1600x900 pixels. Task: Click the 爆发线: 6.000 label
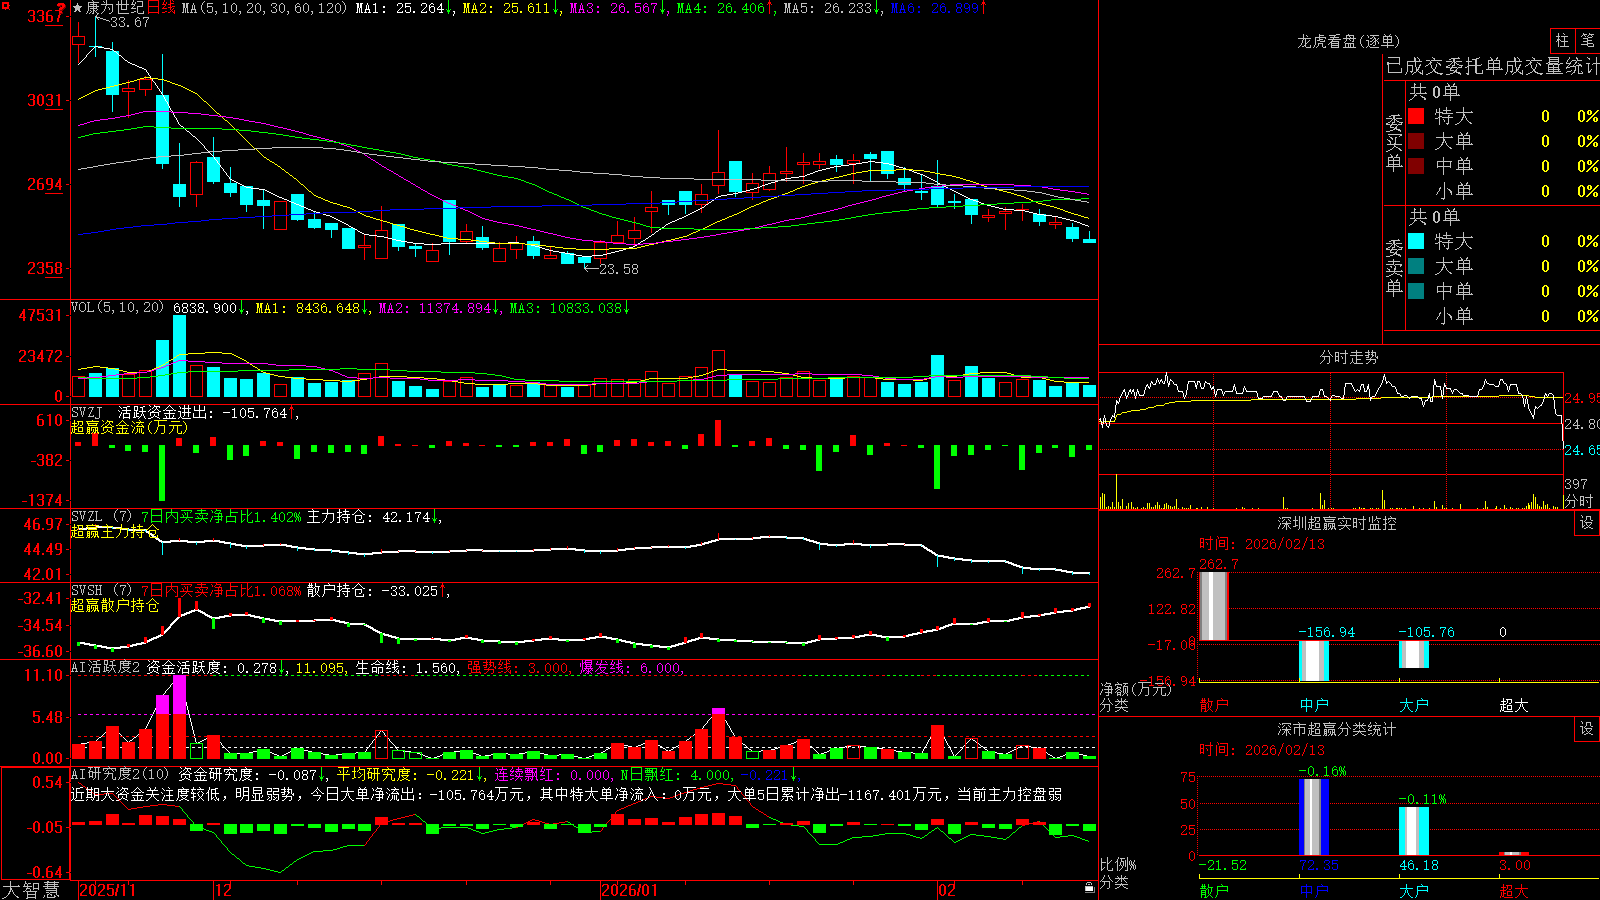coord(631,668)
